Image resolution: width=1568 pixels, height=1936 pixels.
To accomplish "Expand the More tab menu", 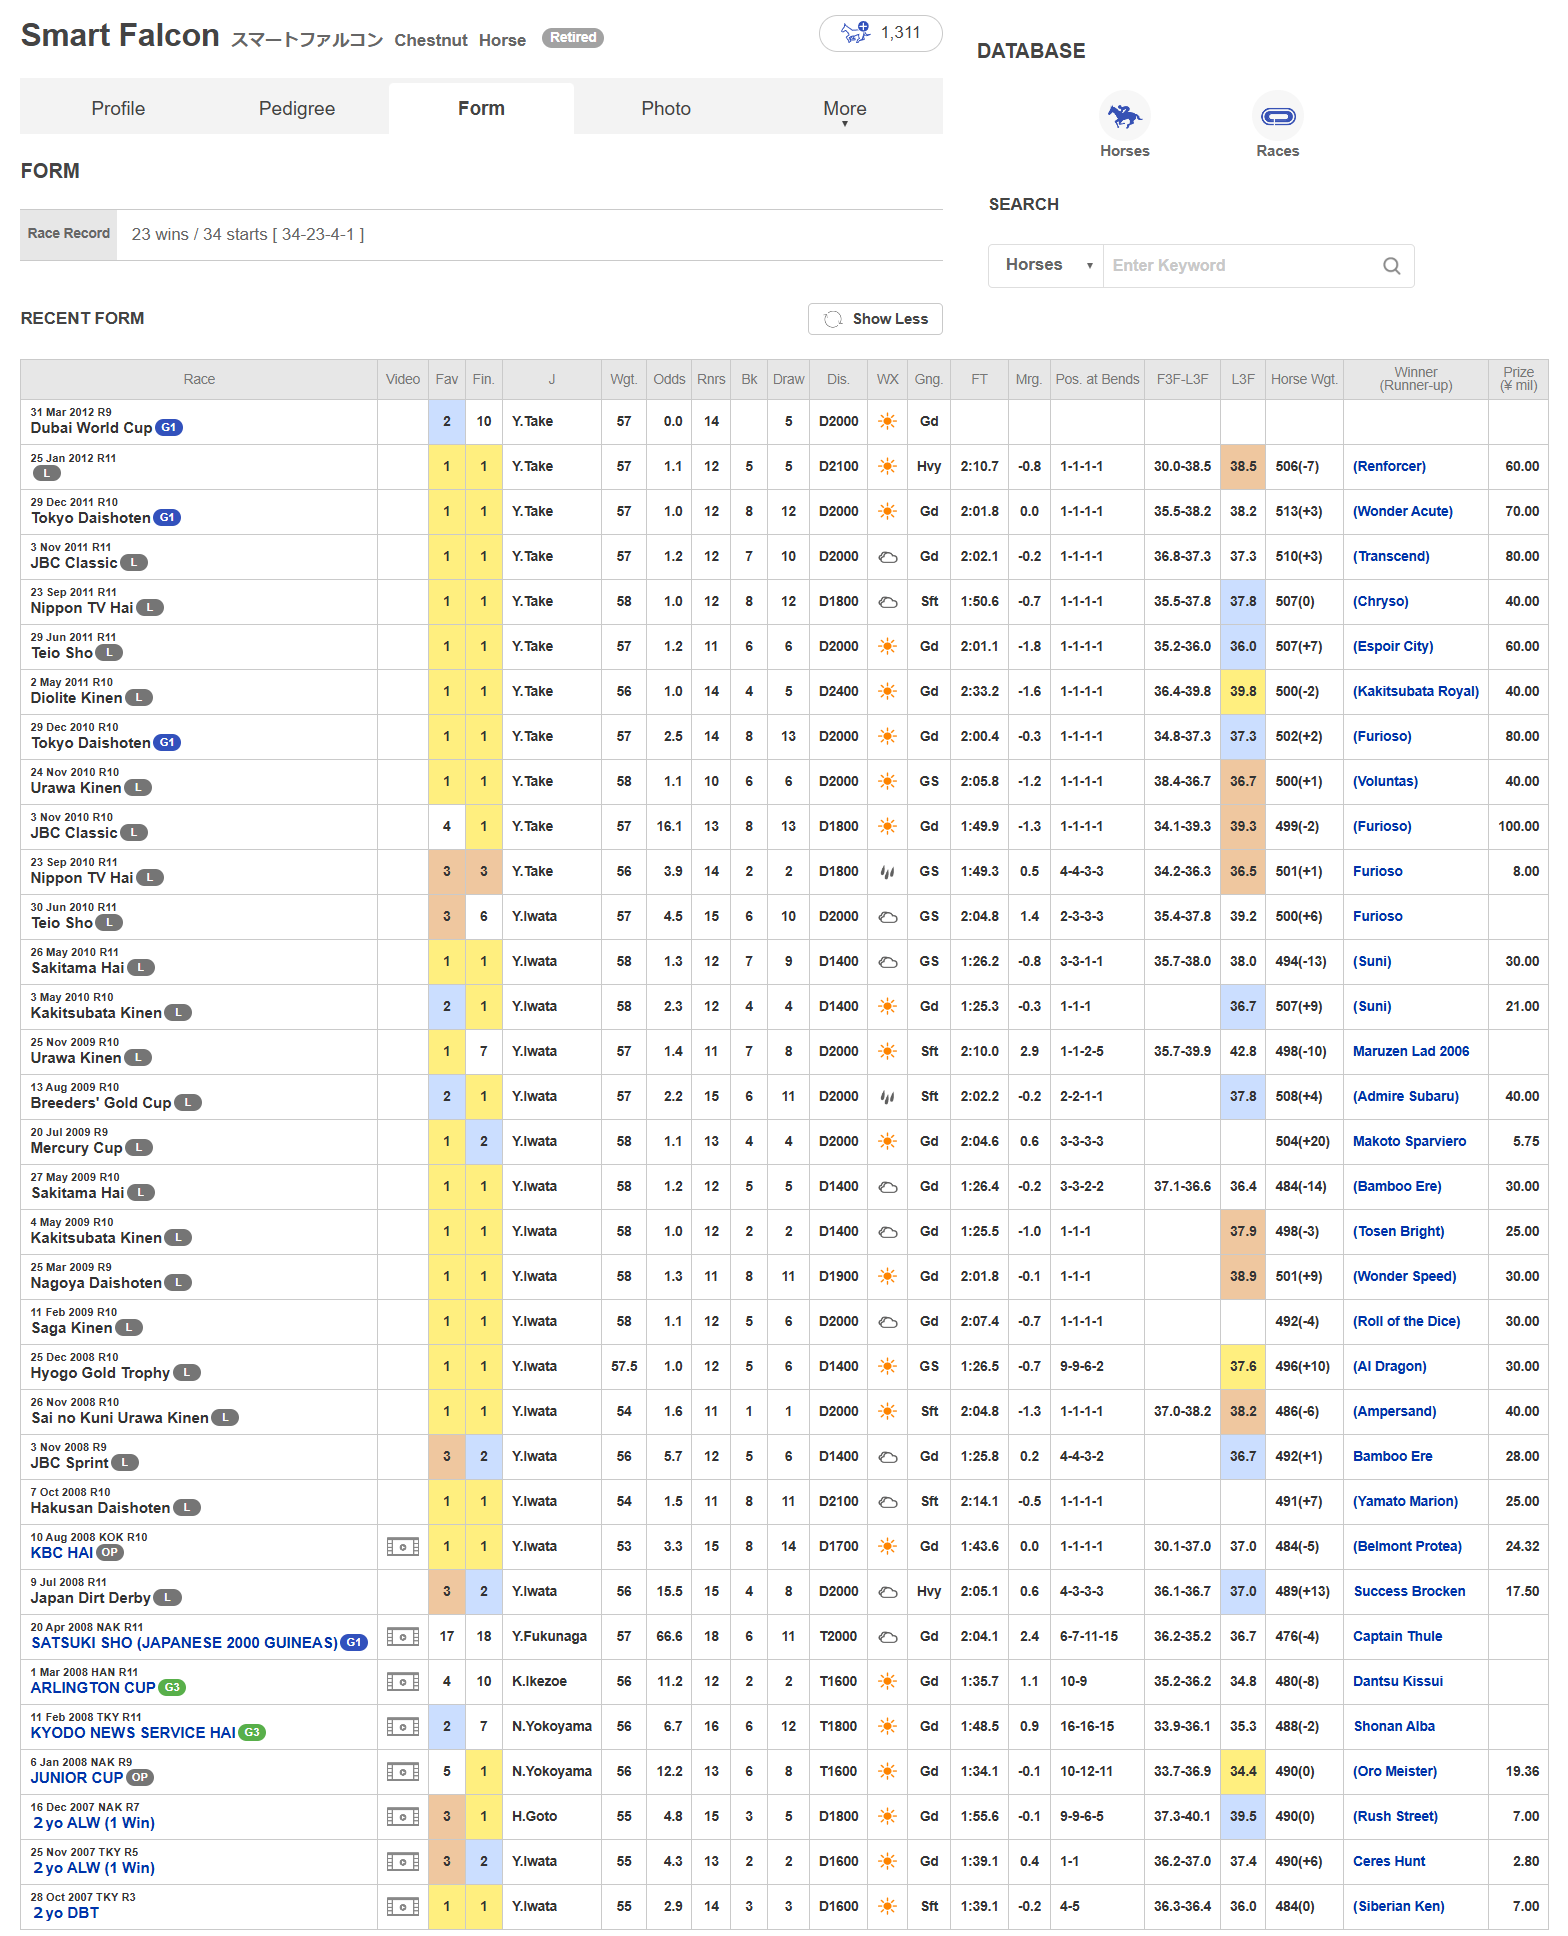I will [845, 109].
